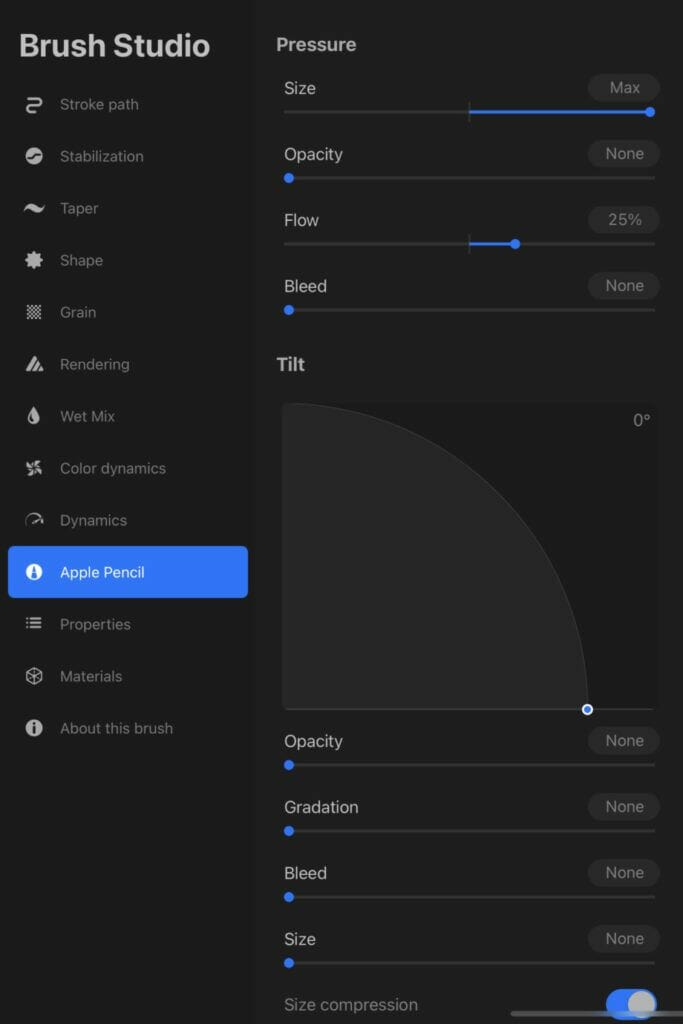
Task: Select Color dynamics in the sidebar
Action: tap(128, 468)
